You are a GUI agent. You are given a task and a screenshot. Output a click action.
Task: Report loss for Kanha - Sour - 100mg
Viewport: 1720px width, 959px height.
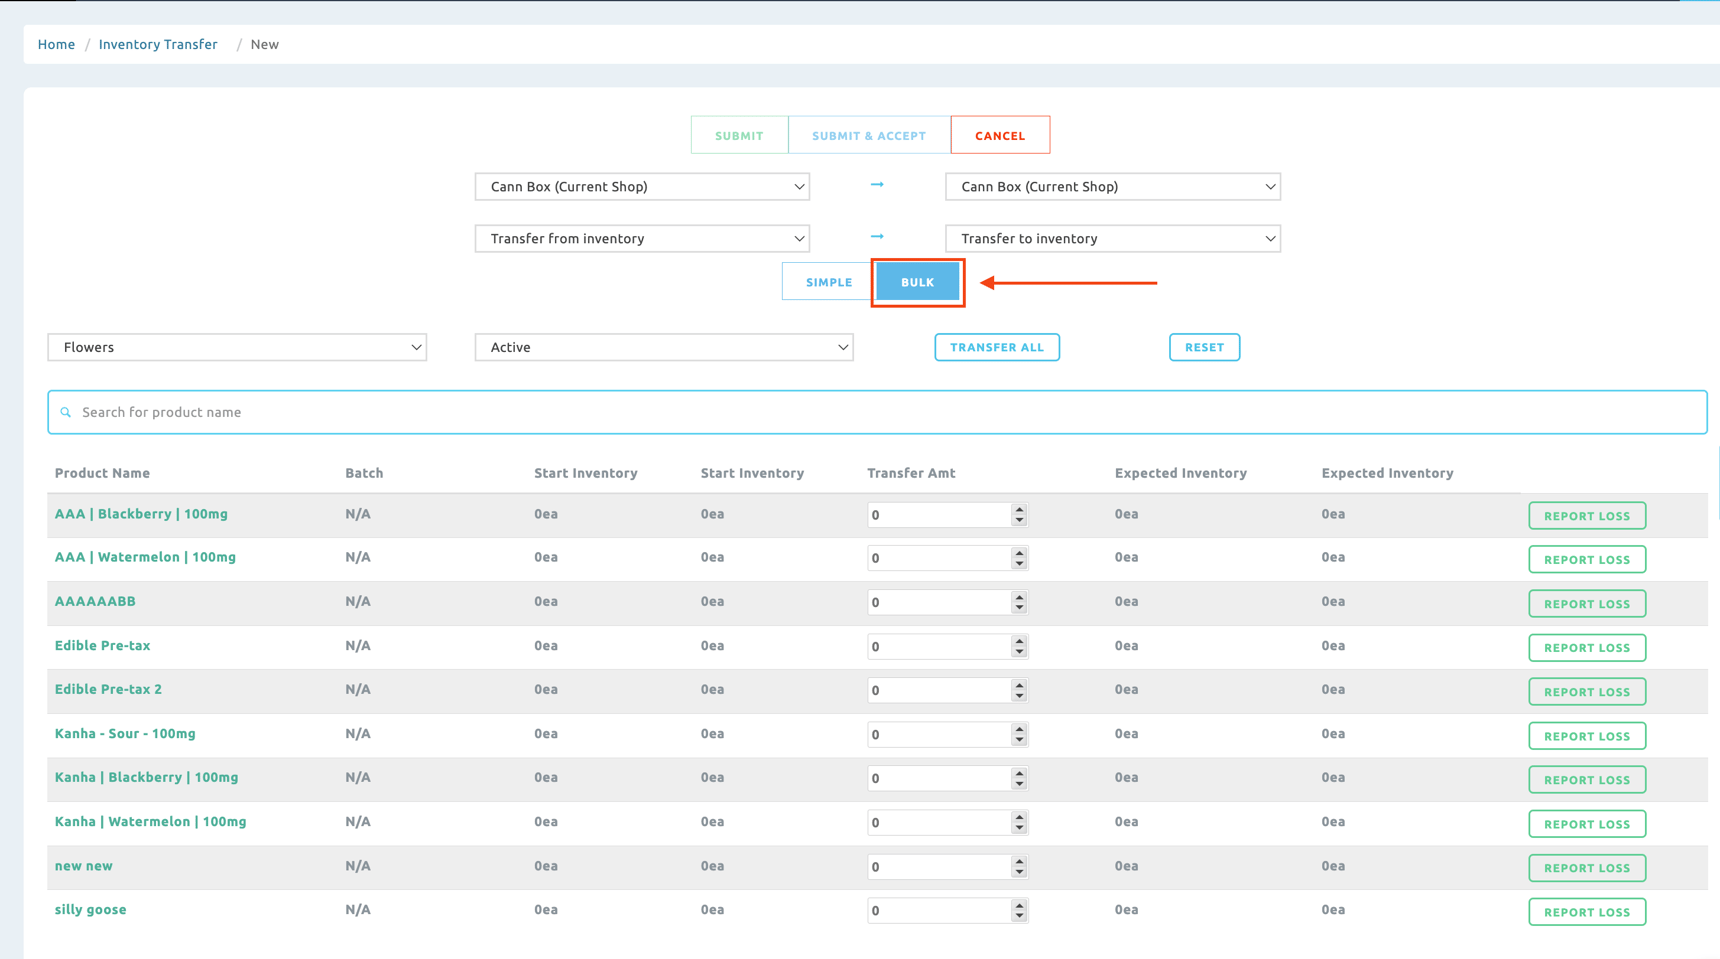click(1586, 736)
